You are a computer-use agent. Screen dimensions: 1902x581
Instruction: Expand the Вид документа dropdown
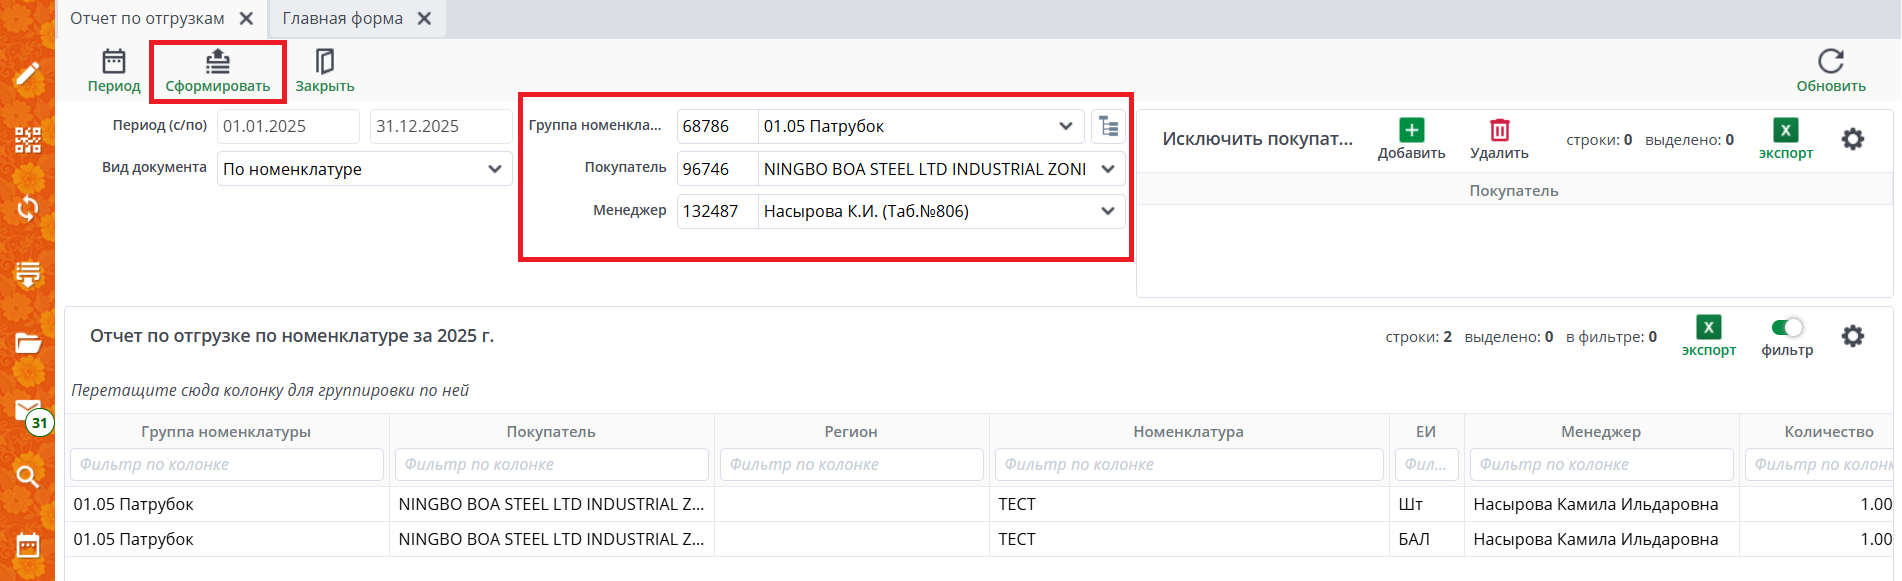[x=494, y=169]
